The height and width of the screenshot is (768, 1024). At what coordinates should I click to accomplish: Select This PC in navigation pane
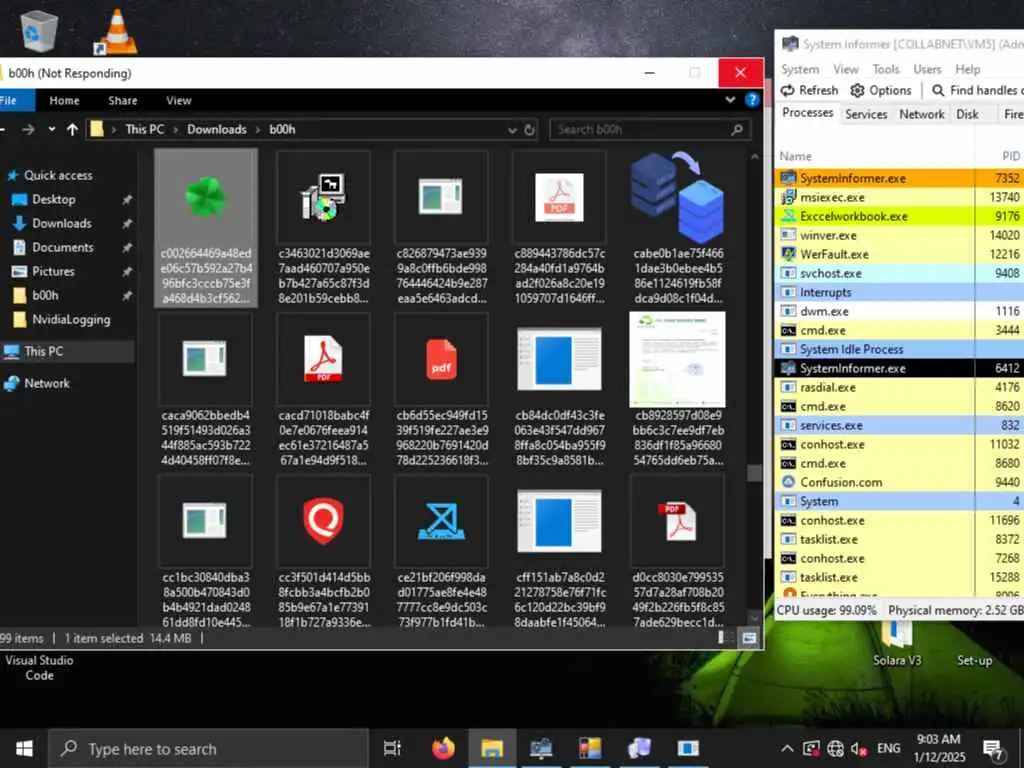tap(67, 351)
